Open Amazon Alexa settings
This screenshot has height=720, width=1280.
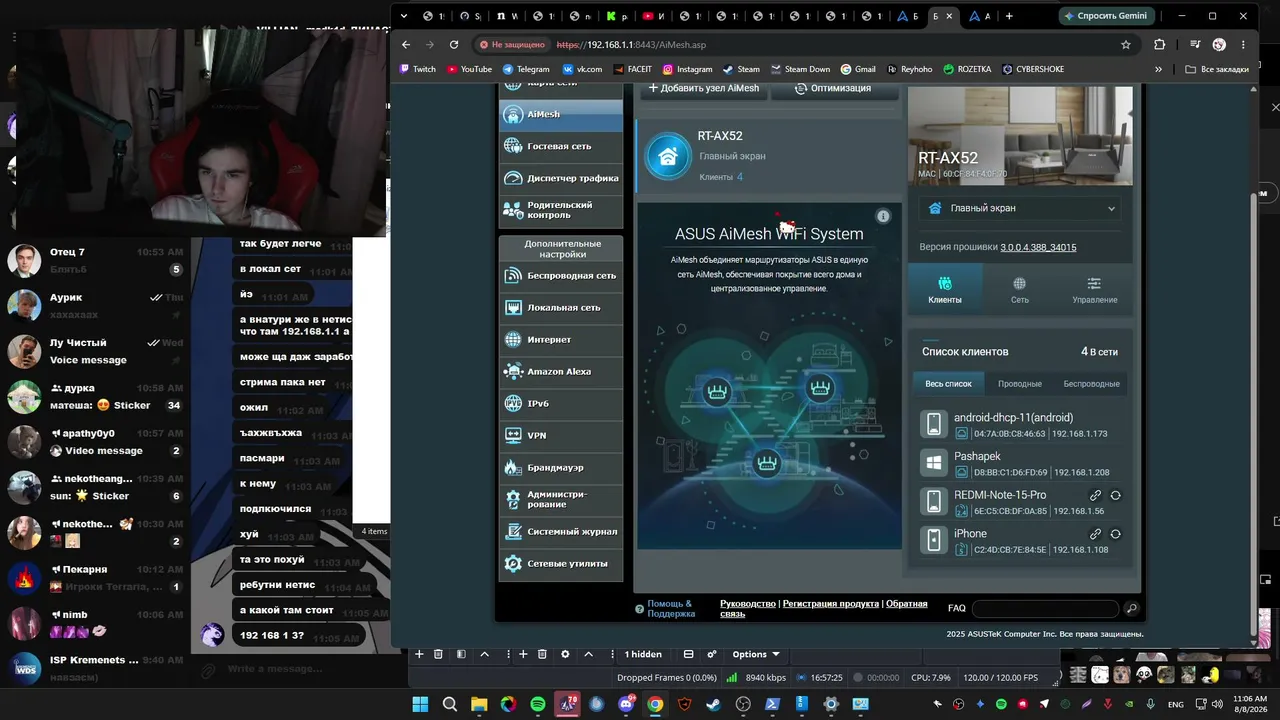pos(561,371)
